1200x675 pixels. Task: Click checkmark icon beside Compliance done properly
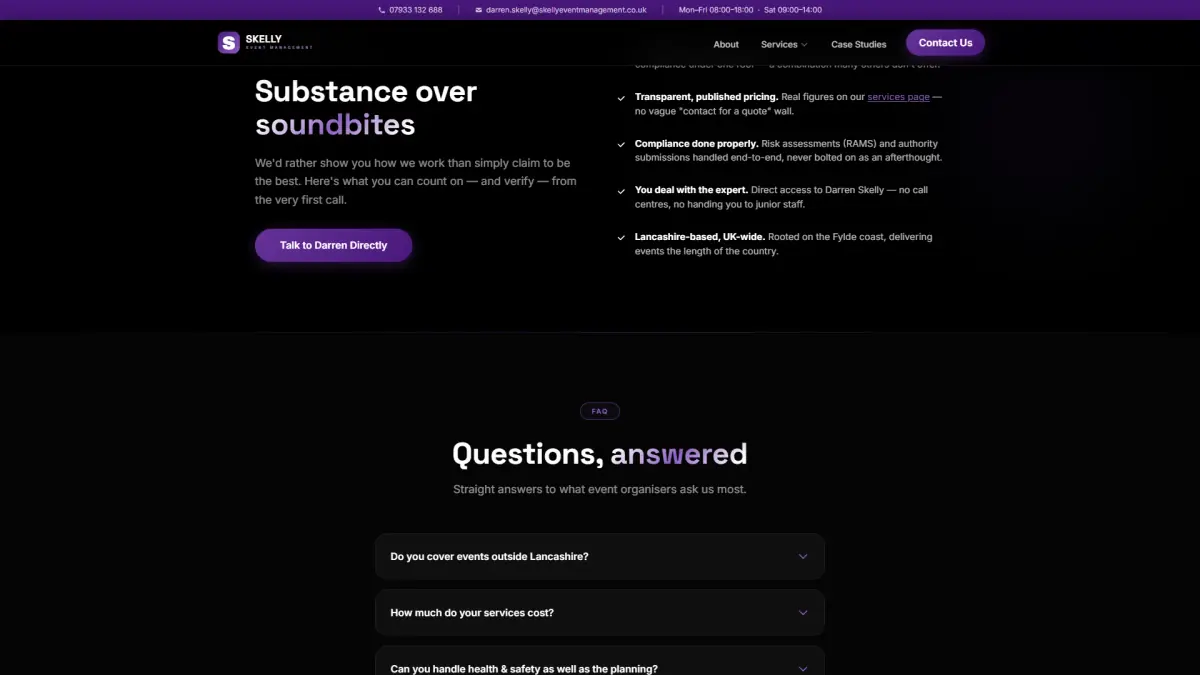[622, 145]
